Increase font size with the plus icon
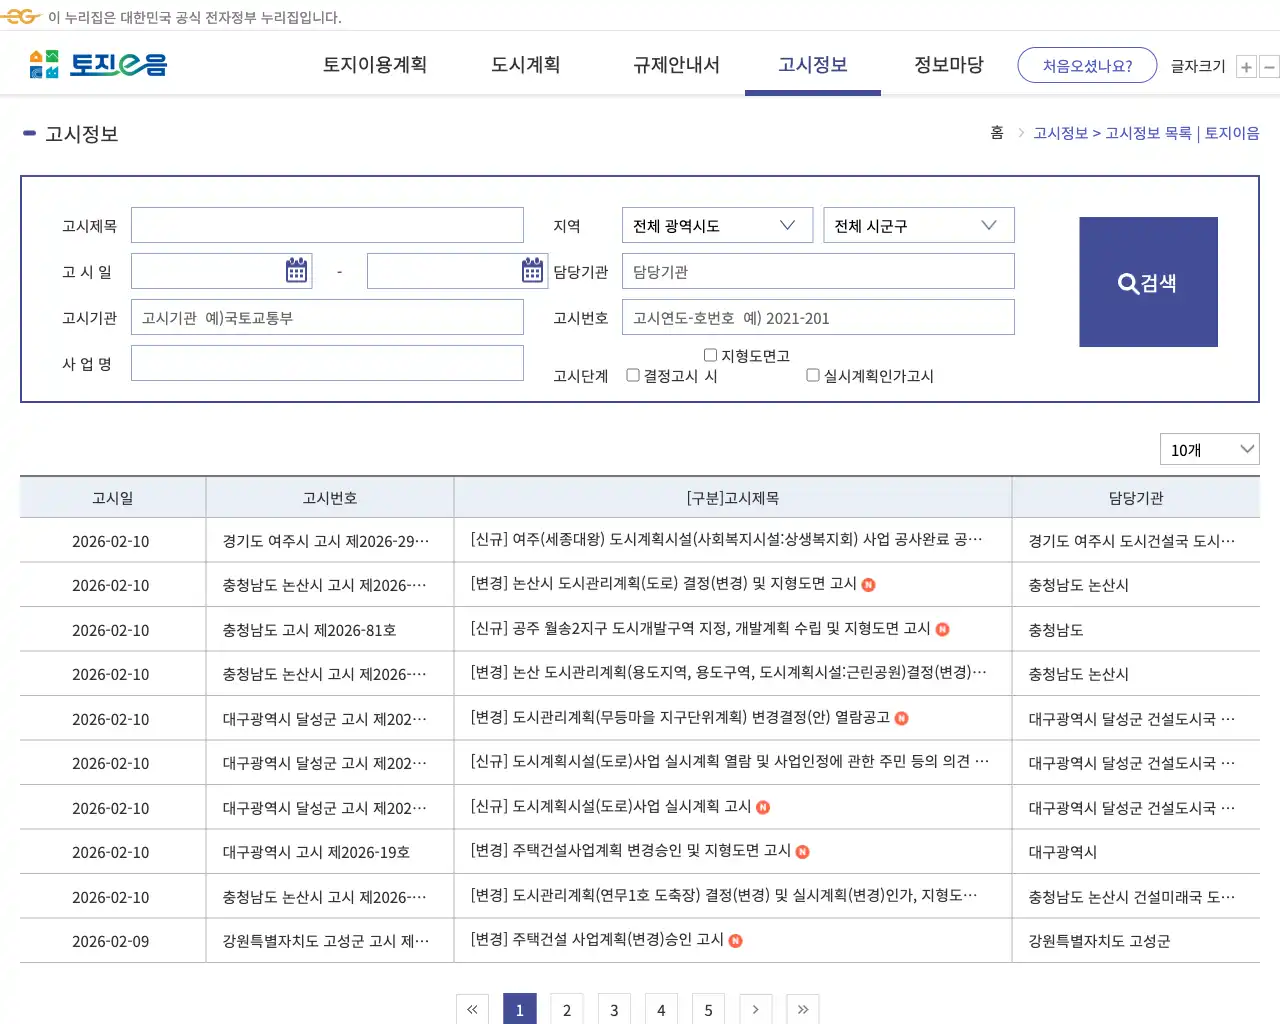Viewport: 1280px width, 1024px height. 1246,66
